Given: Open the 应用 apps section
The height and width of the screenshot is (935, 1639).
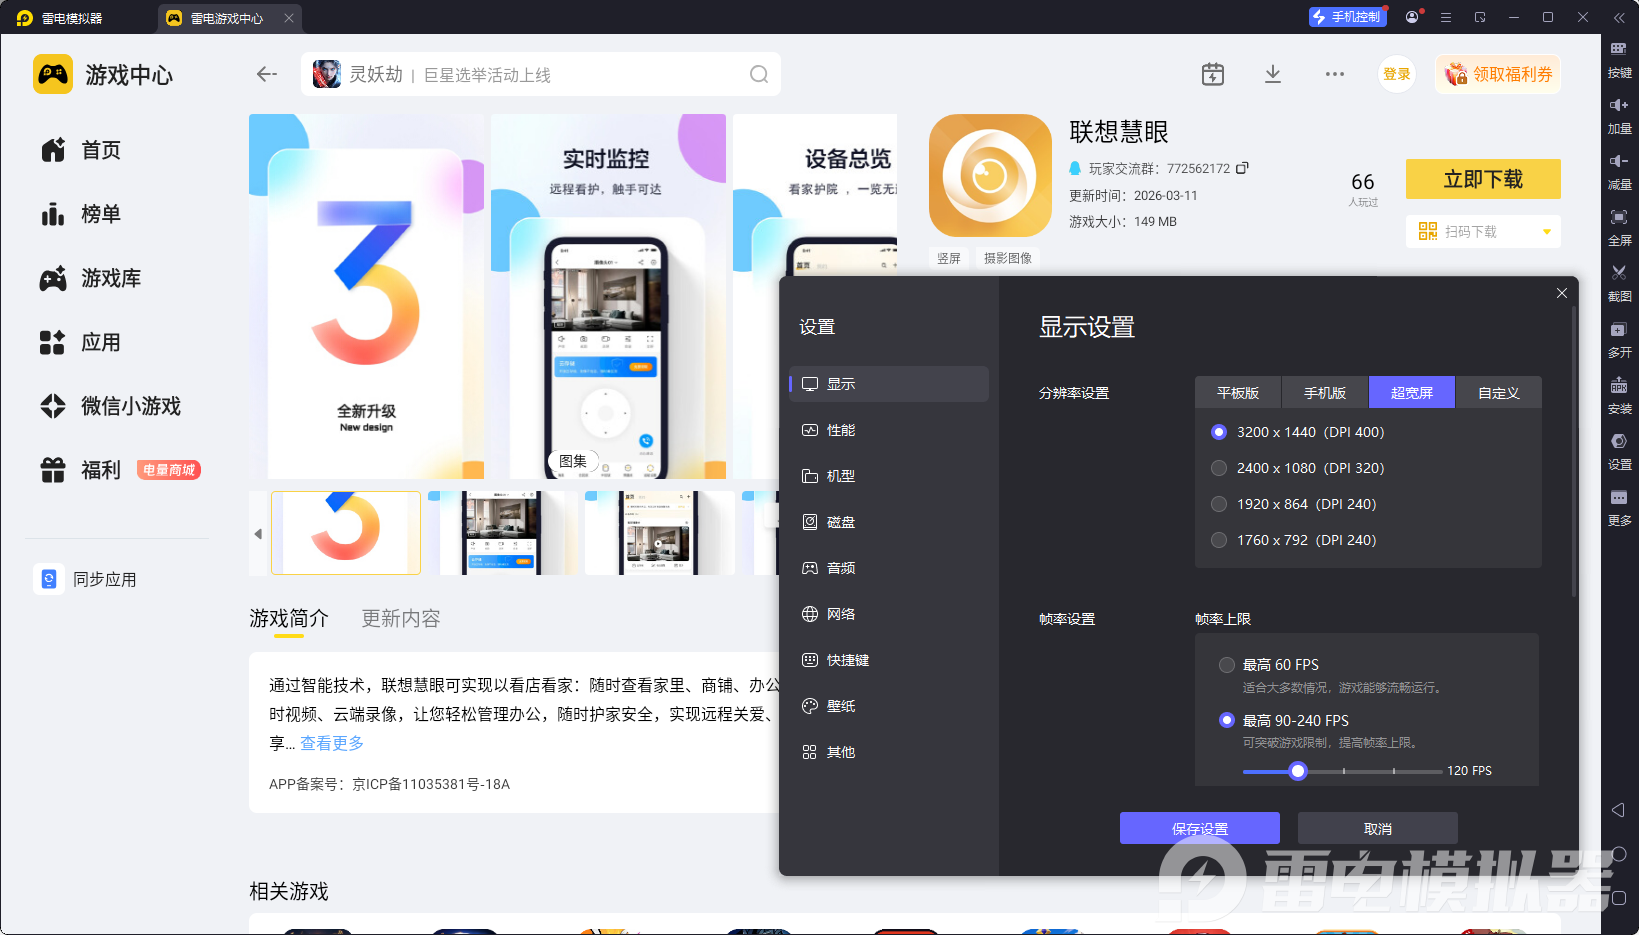Looking at the screenshot, I should [81, 342].
